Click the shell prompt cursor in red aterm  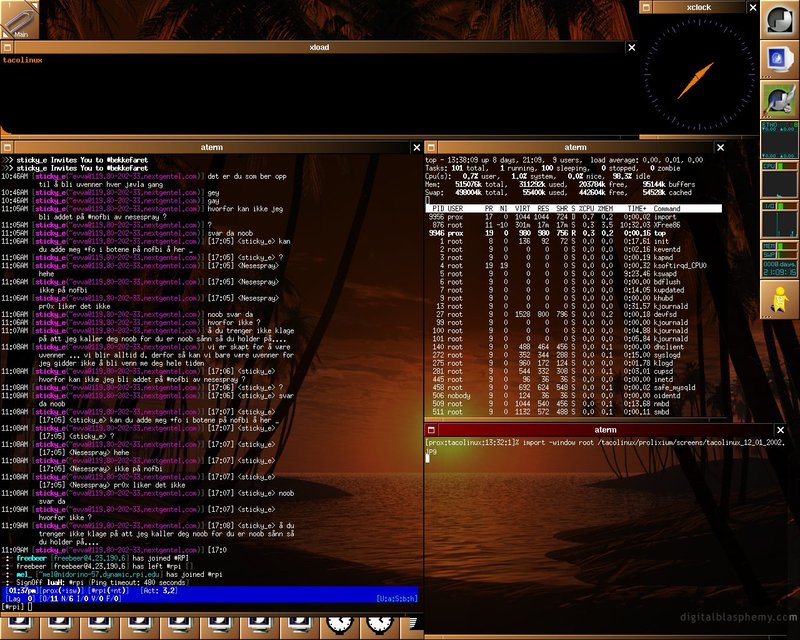click(x=428, y=458)
